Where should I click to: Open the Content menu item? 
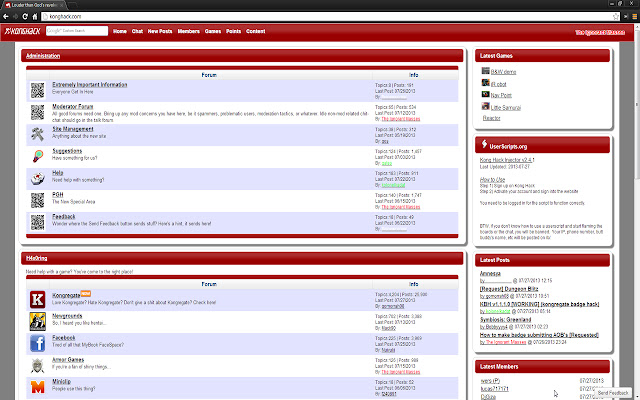click(256, 31)
